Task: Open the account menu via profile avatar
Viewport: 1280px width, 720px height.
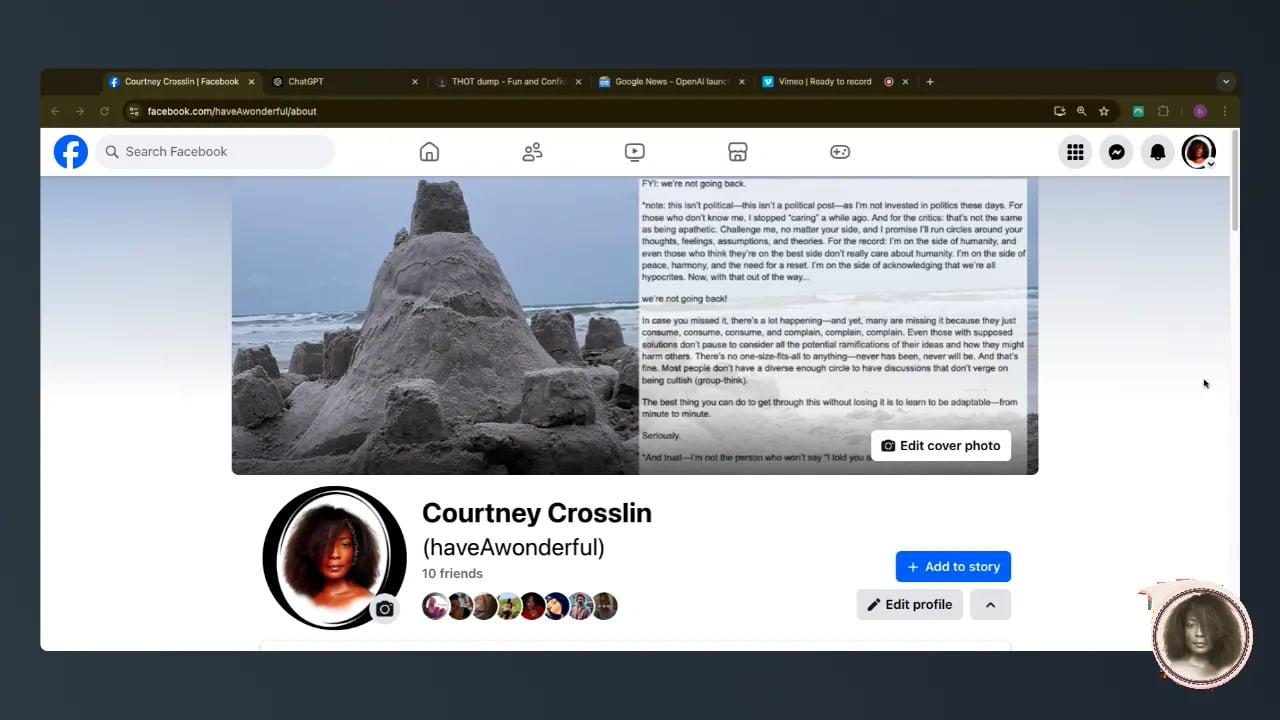Action: coord(1198,152)
